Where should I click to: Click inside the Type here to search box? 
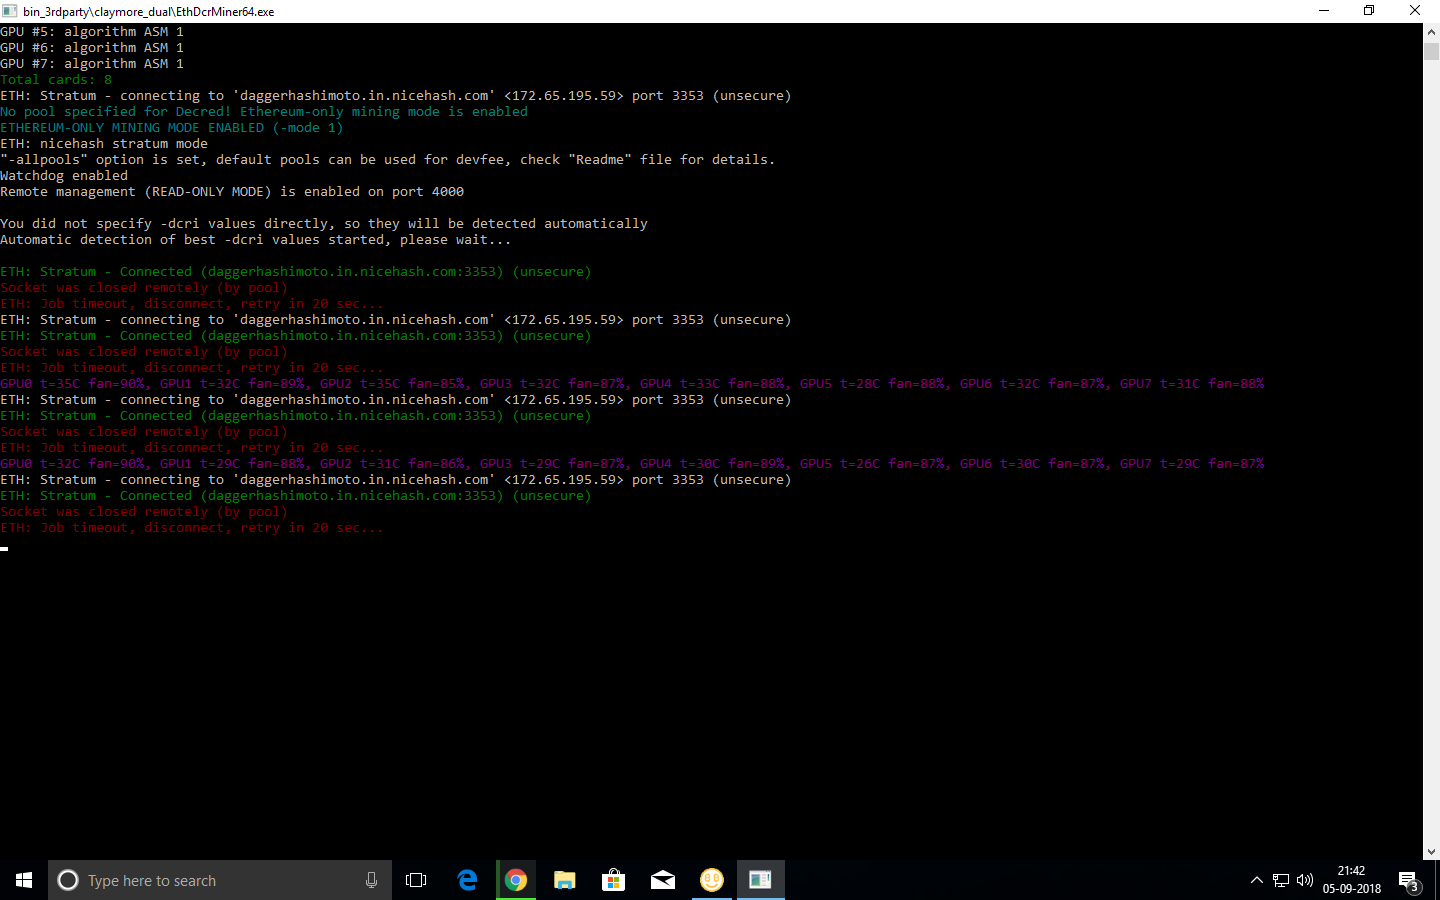tap(200, 880)
